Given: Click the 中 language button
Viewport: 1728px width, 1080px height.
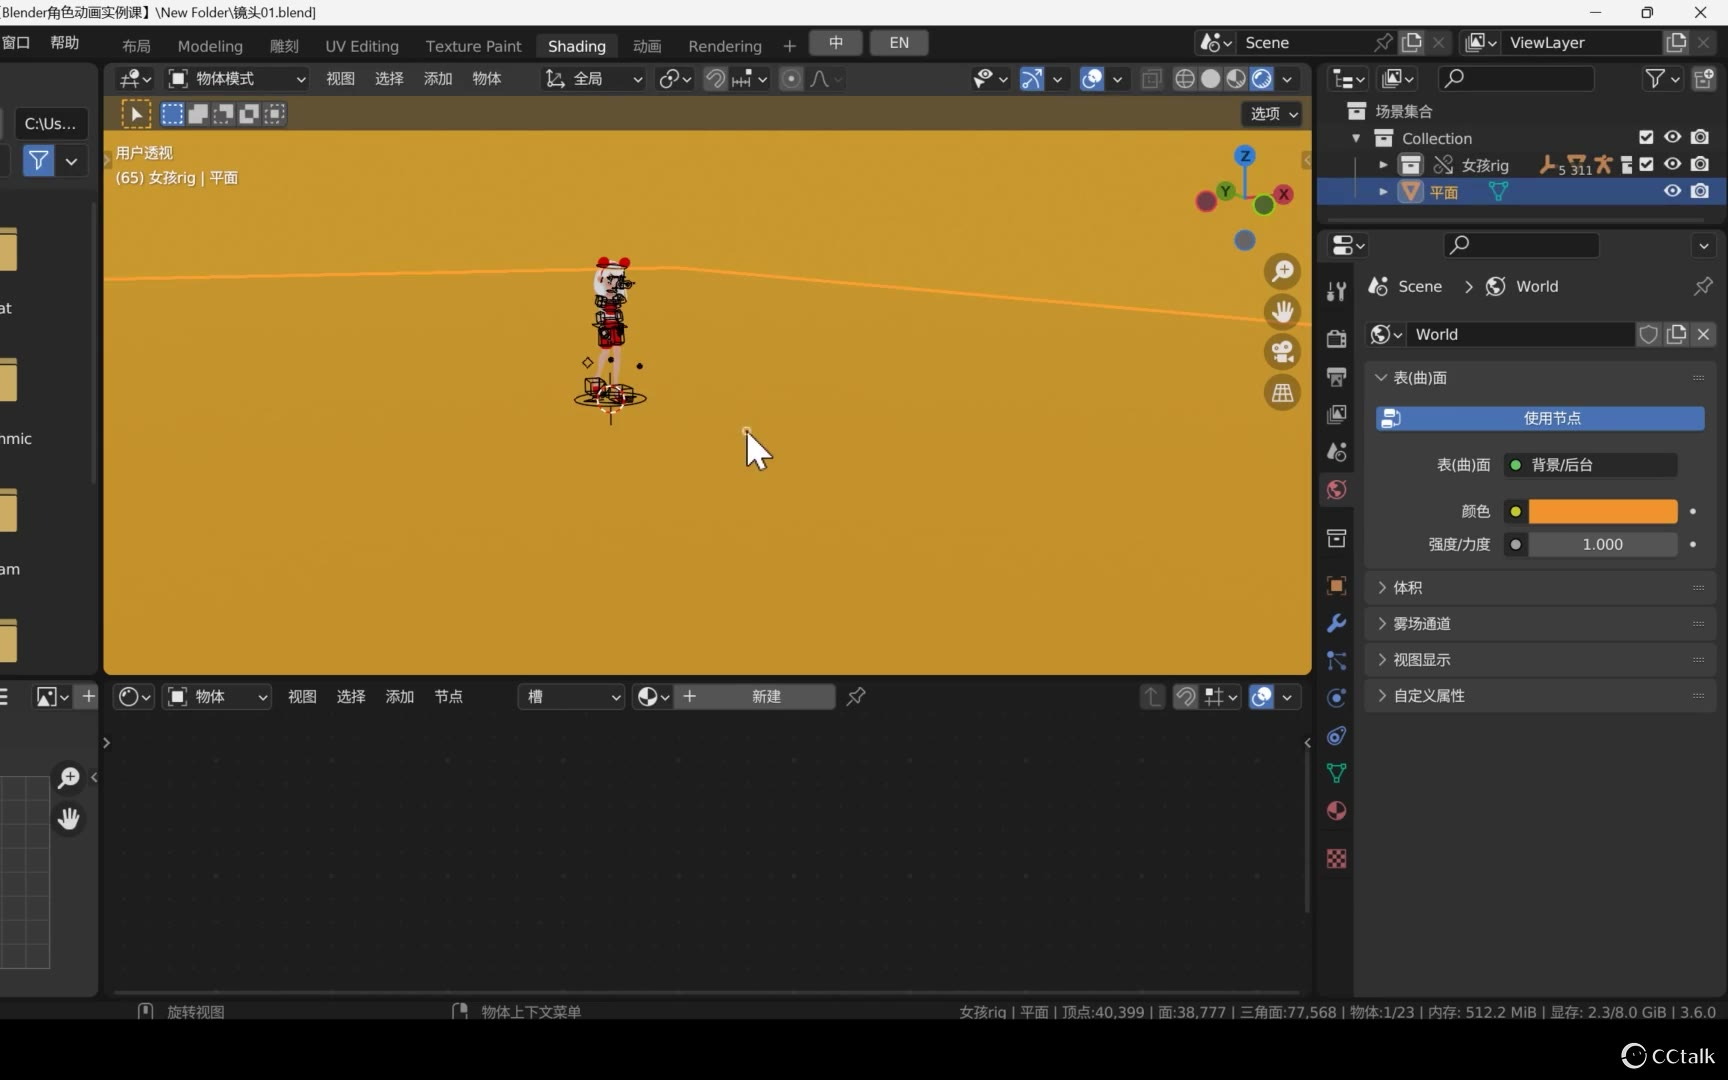Looking at the screenshot, I should pyautogui.click(x=836, y=43).
